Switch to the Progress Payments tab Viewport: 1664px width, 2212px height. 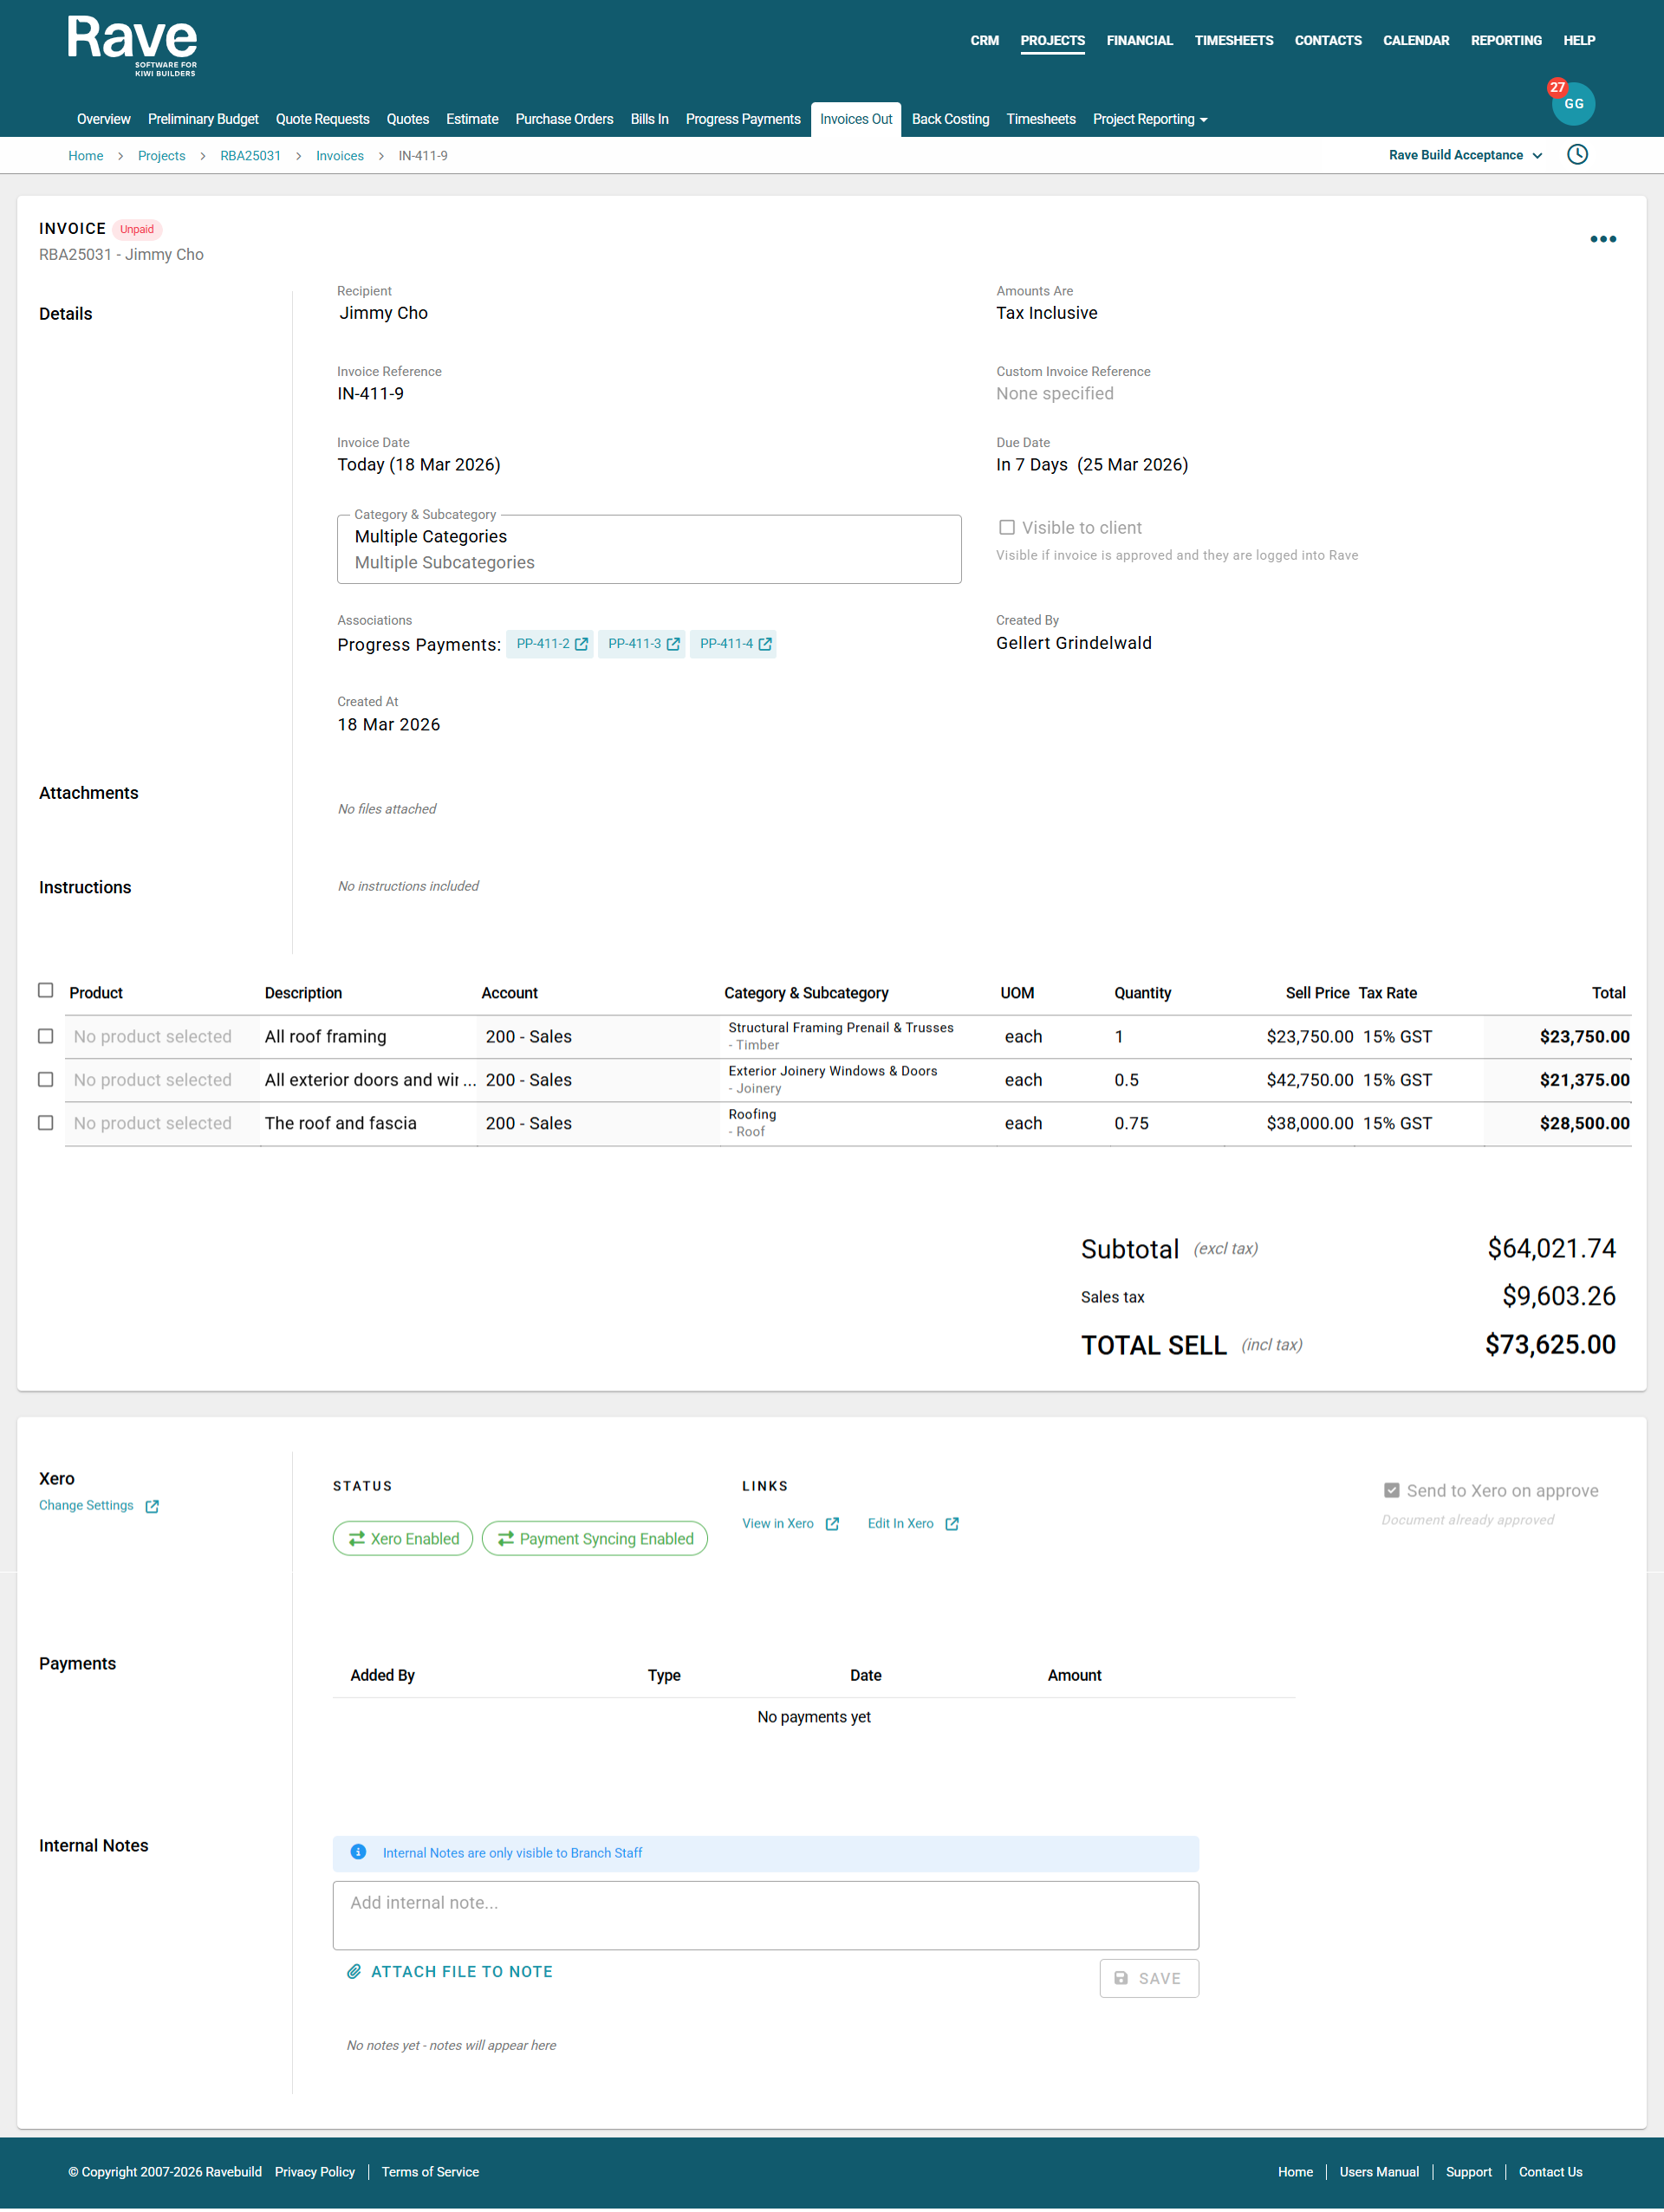[x=742, y=119]
